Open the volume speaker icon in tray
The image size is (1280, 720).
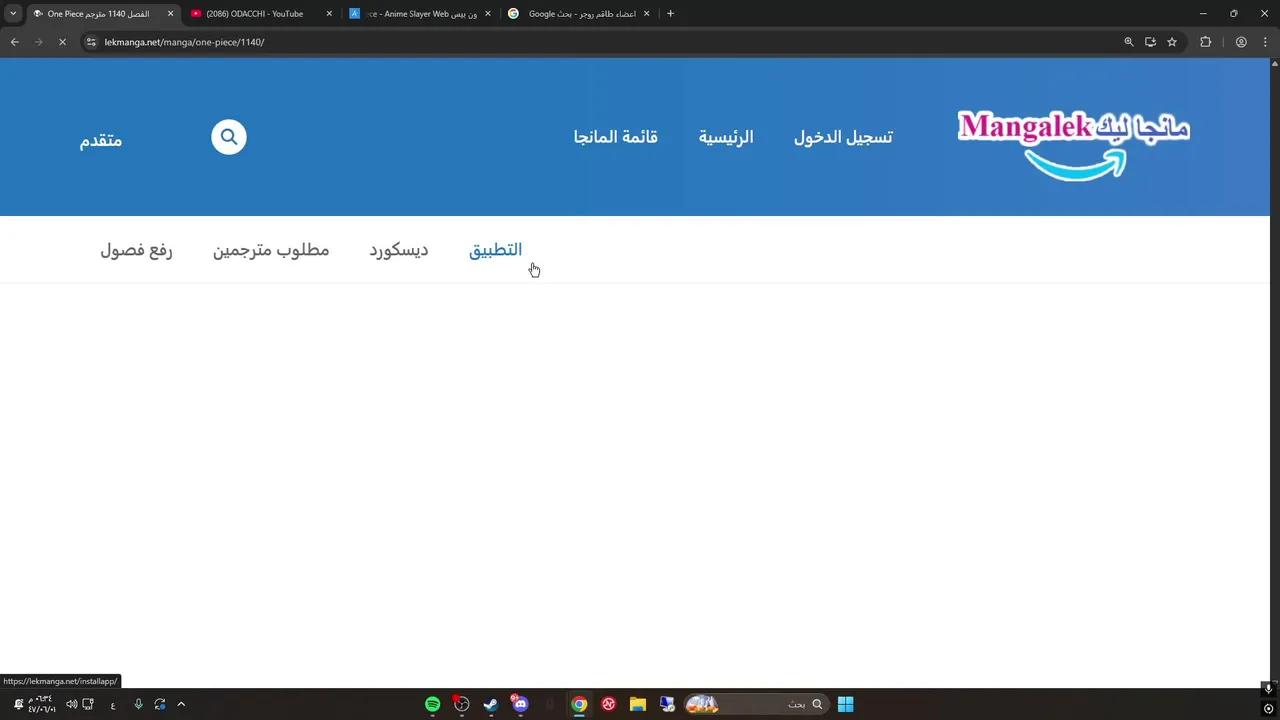tap(71, 704)
